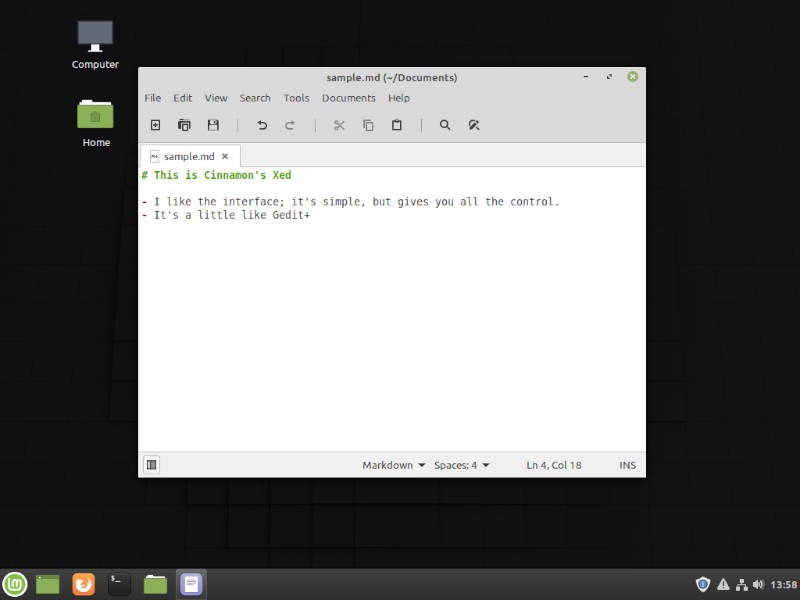Click the Cut scissors icon
Viewport: 800px width, 600px height.
click(x=339, y=125)
